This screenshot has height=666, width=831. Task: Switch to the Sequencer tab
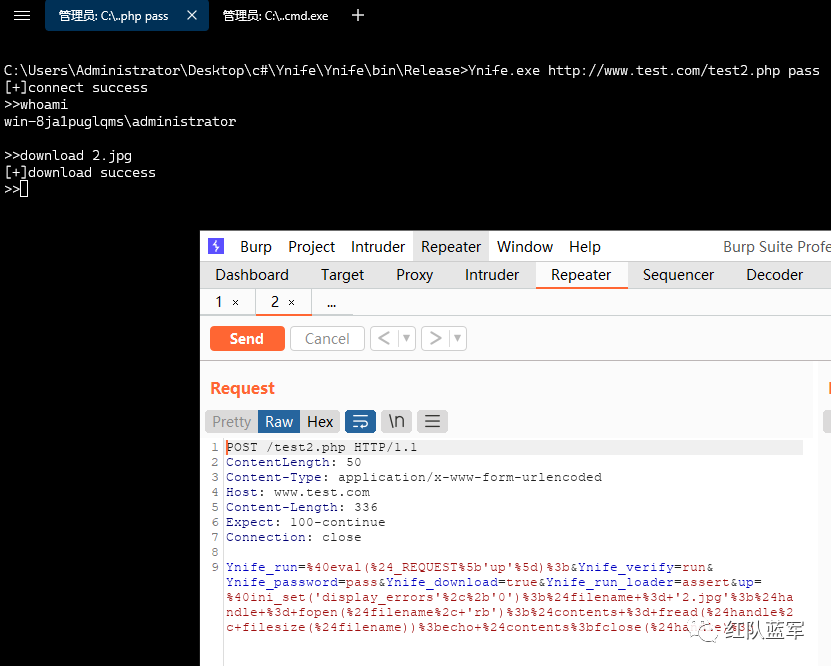coord(678,275)
